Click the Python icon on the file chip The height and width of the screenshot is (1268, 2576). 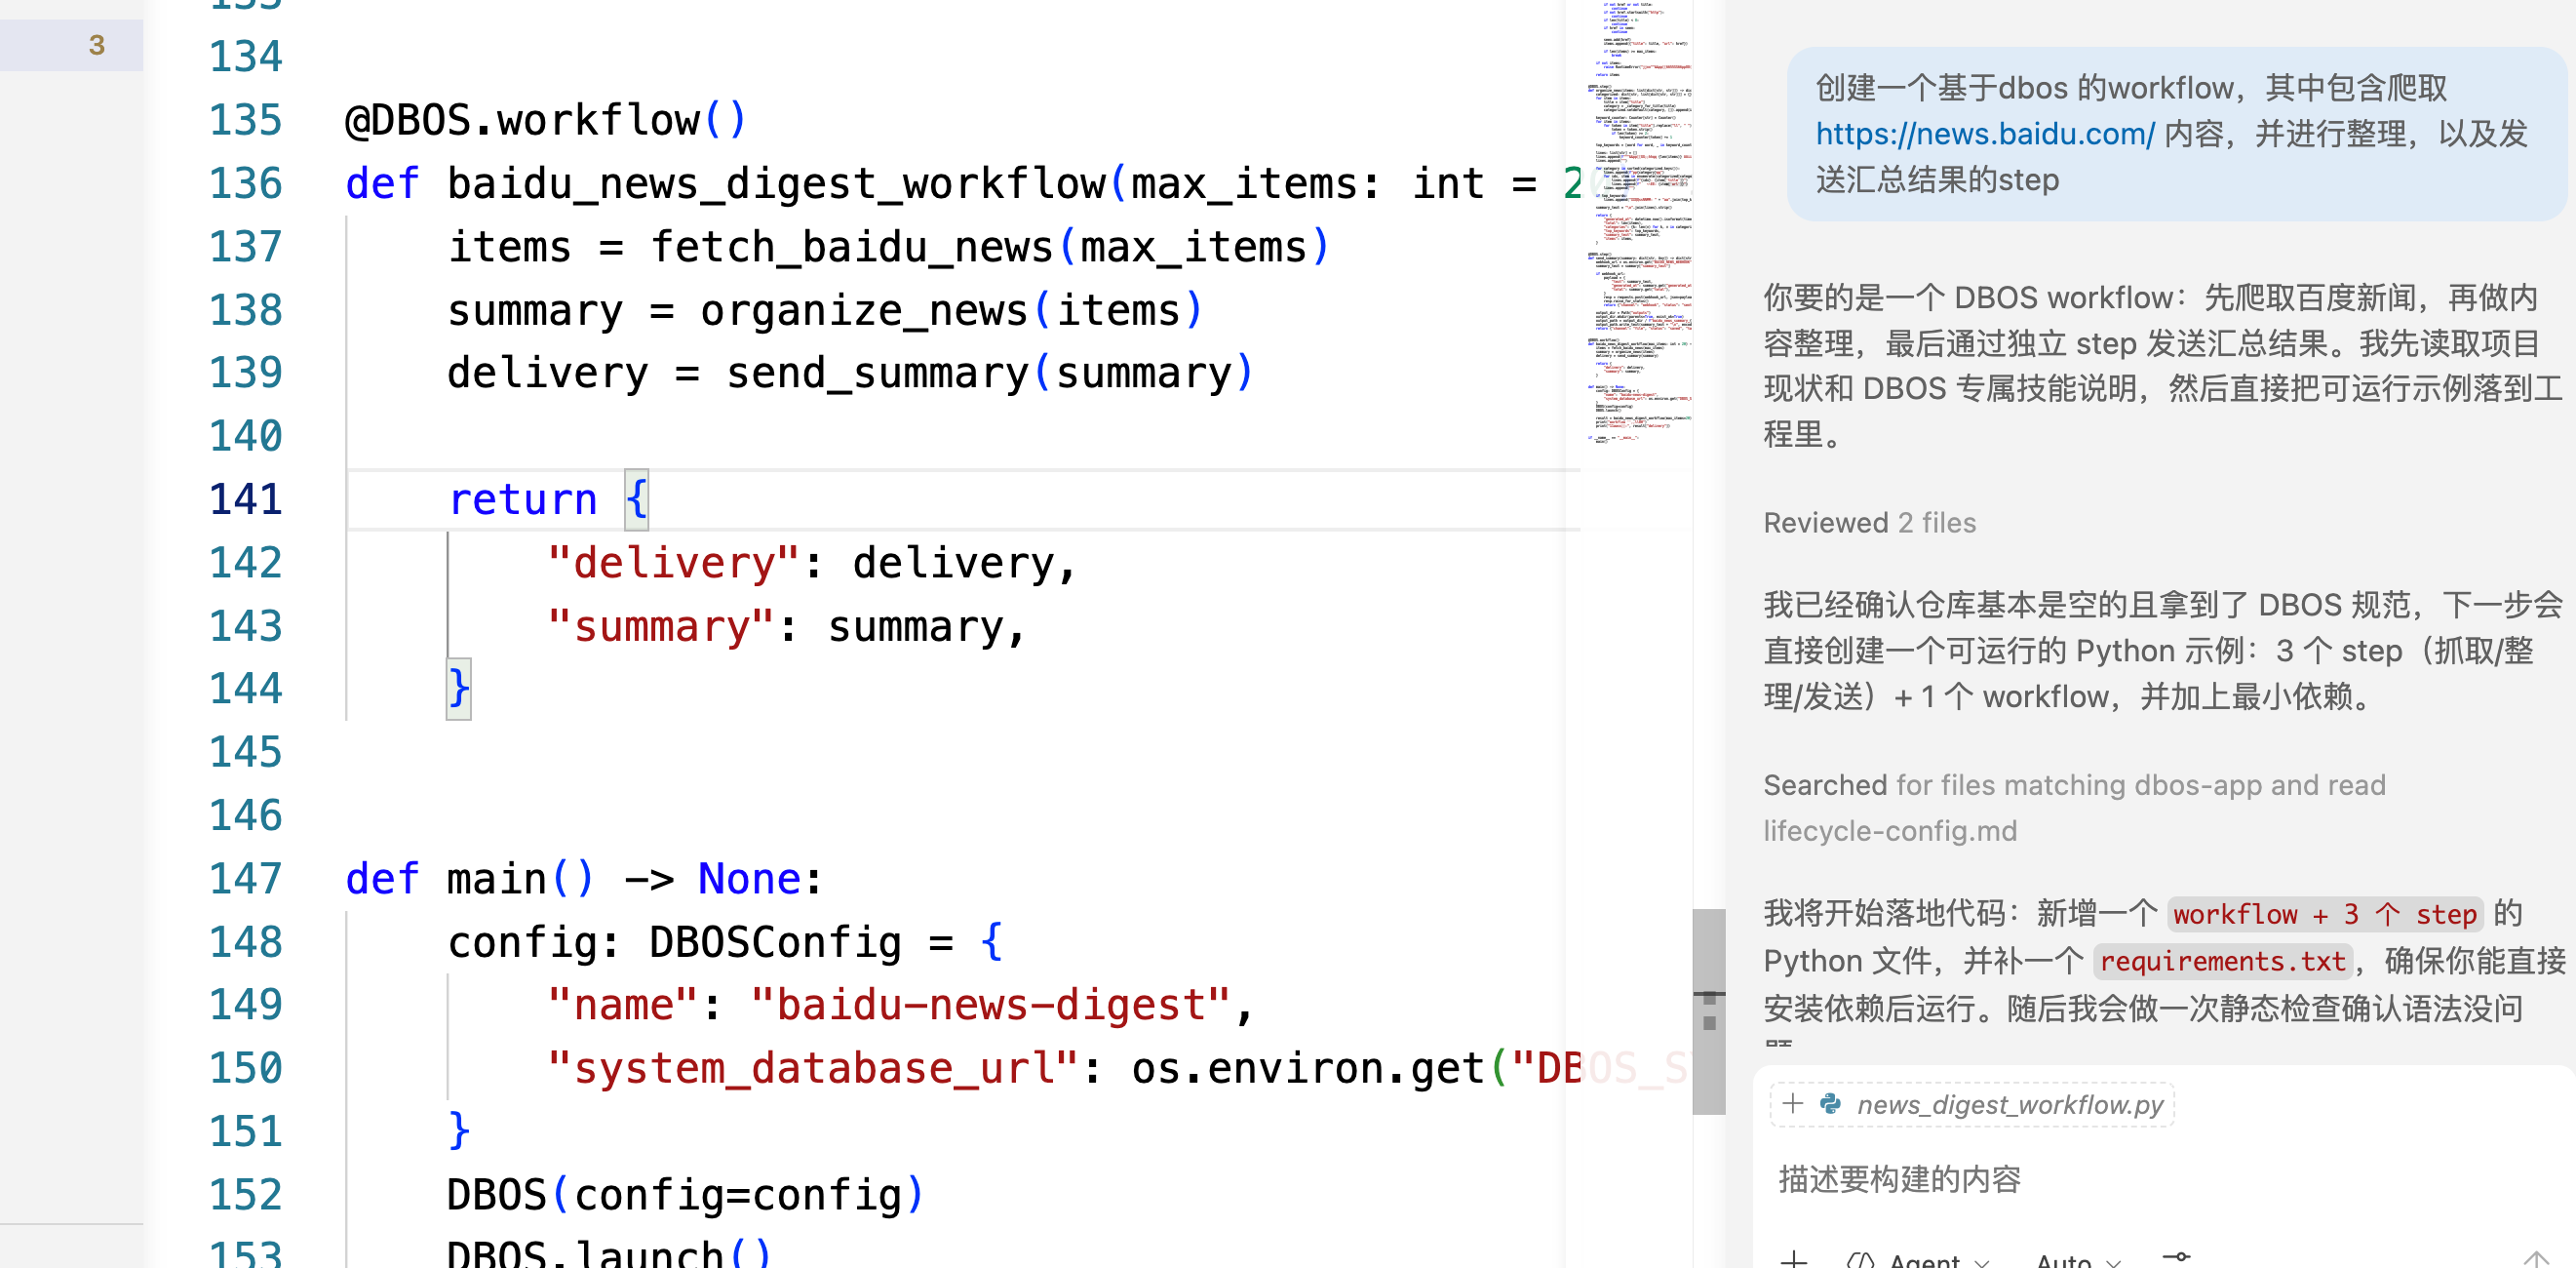[1830, 1103]
